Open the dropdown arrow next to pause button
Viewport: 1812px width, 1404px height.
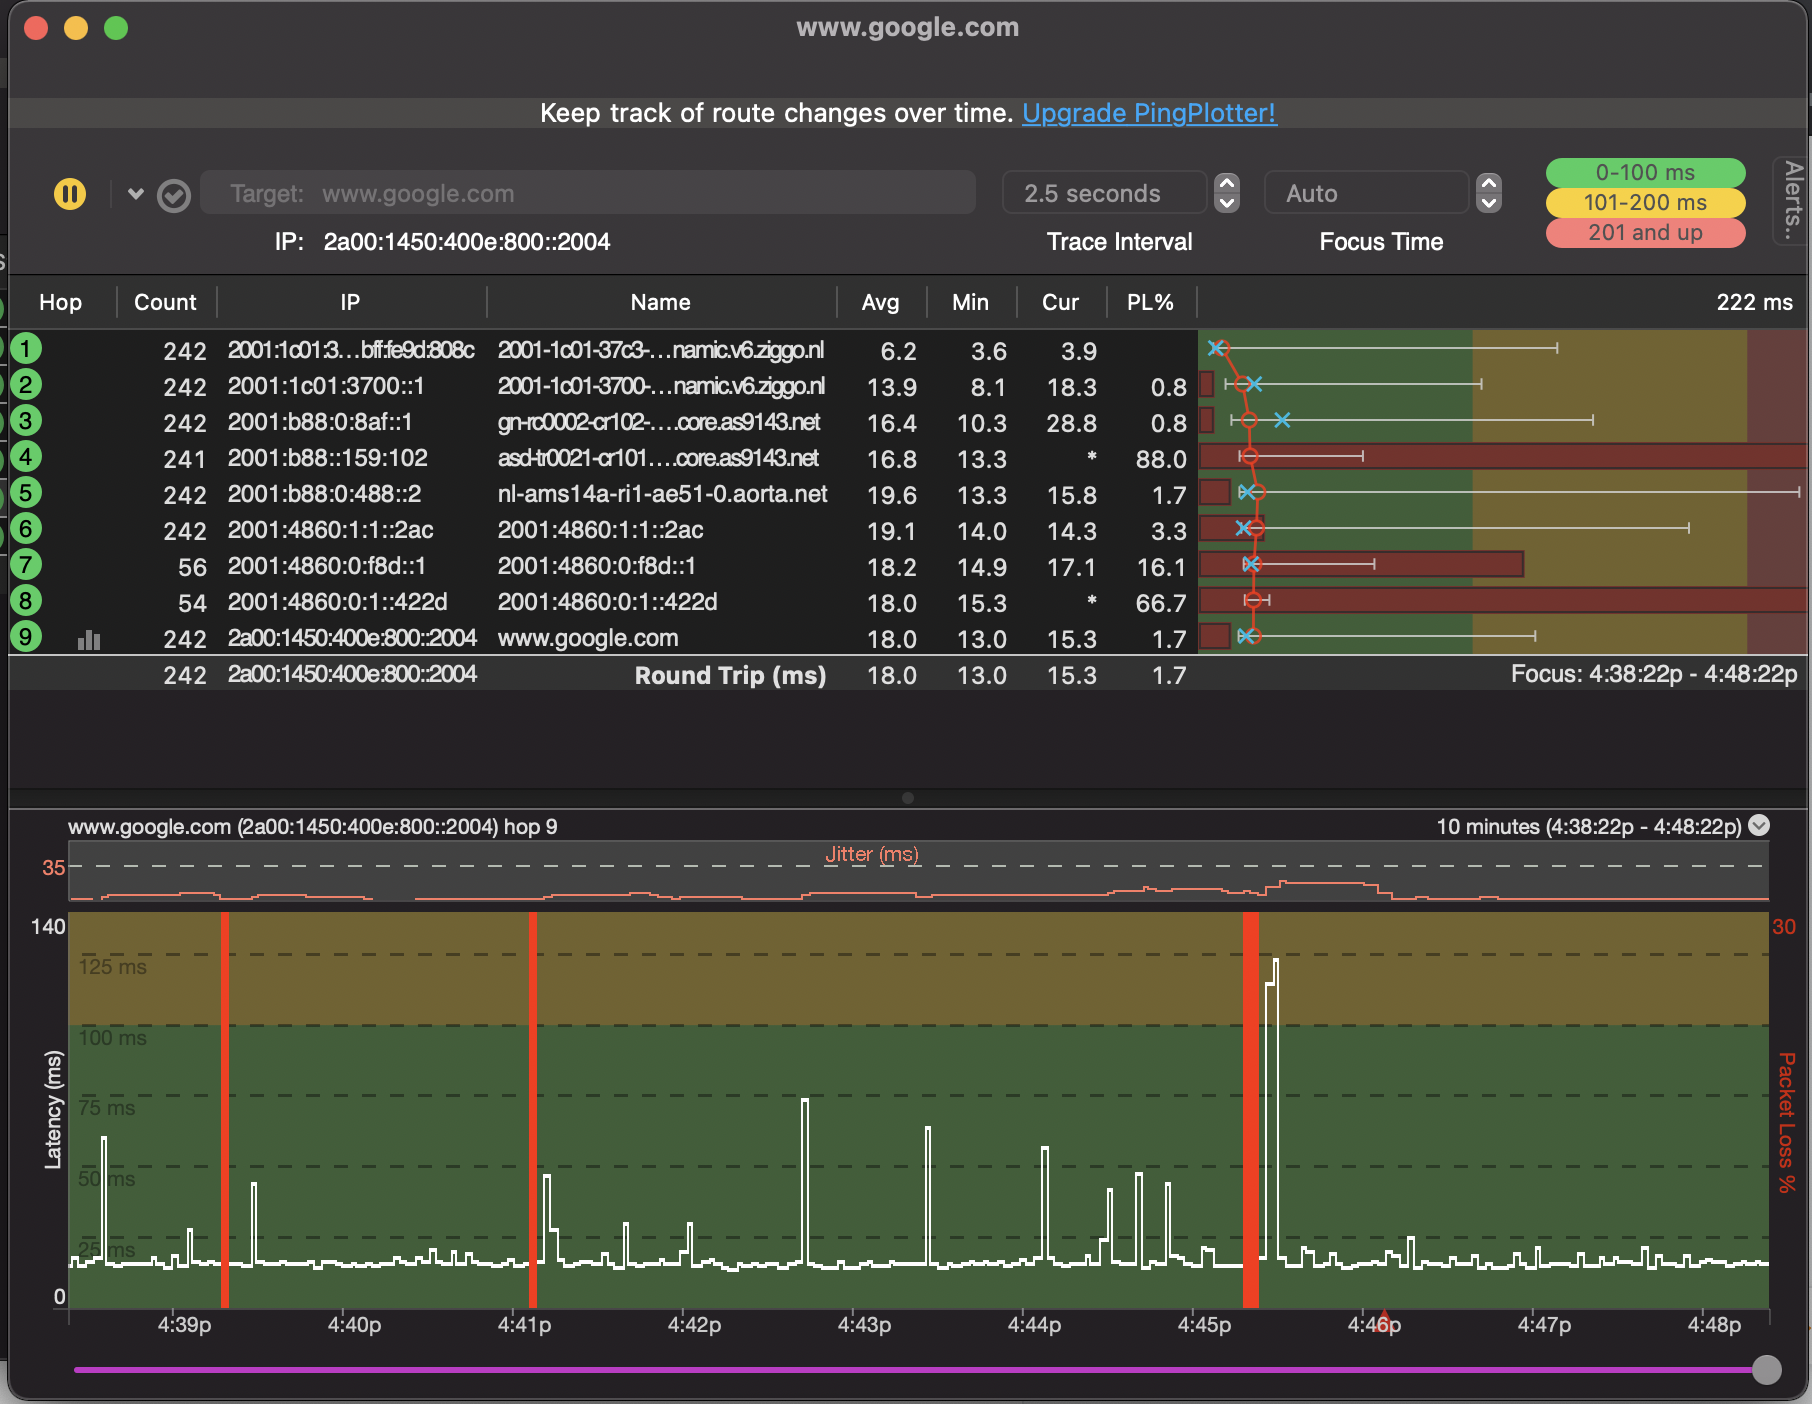[x=136, y=194]
